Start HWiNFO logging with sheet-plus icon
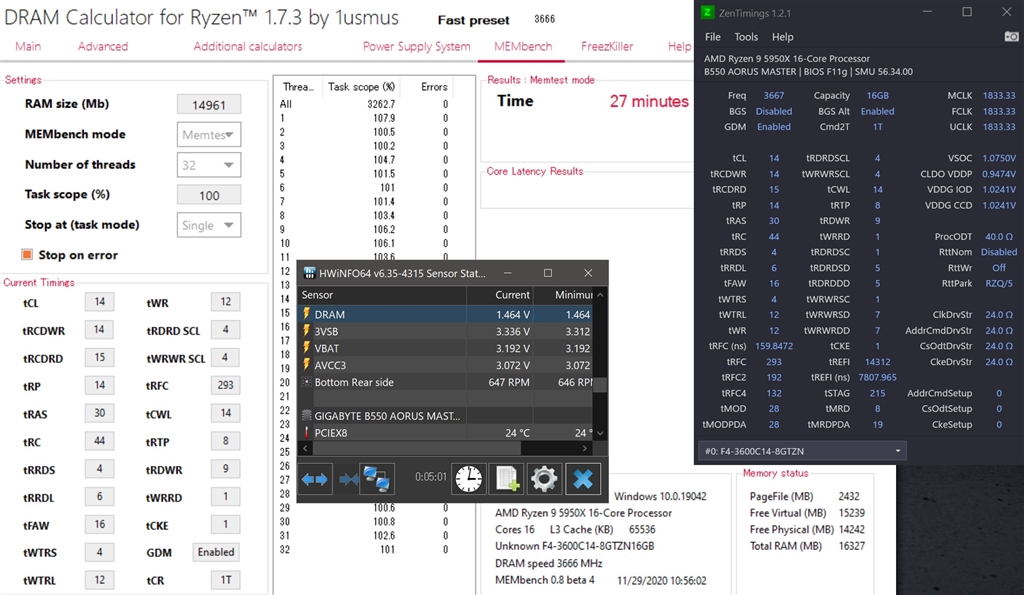This screenshot has width=1024, height=595. tap(506, 479)
